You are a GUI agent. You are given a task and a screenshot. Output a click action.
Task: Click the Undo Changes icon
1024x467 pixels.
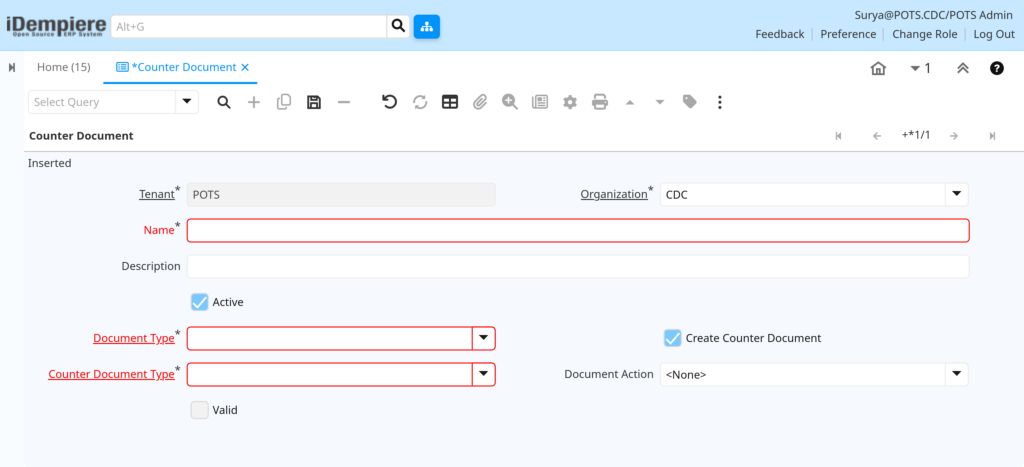[x=390, y=103]
